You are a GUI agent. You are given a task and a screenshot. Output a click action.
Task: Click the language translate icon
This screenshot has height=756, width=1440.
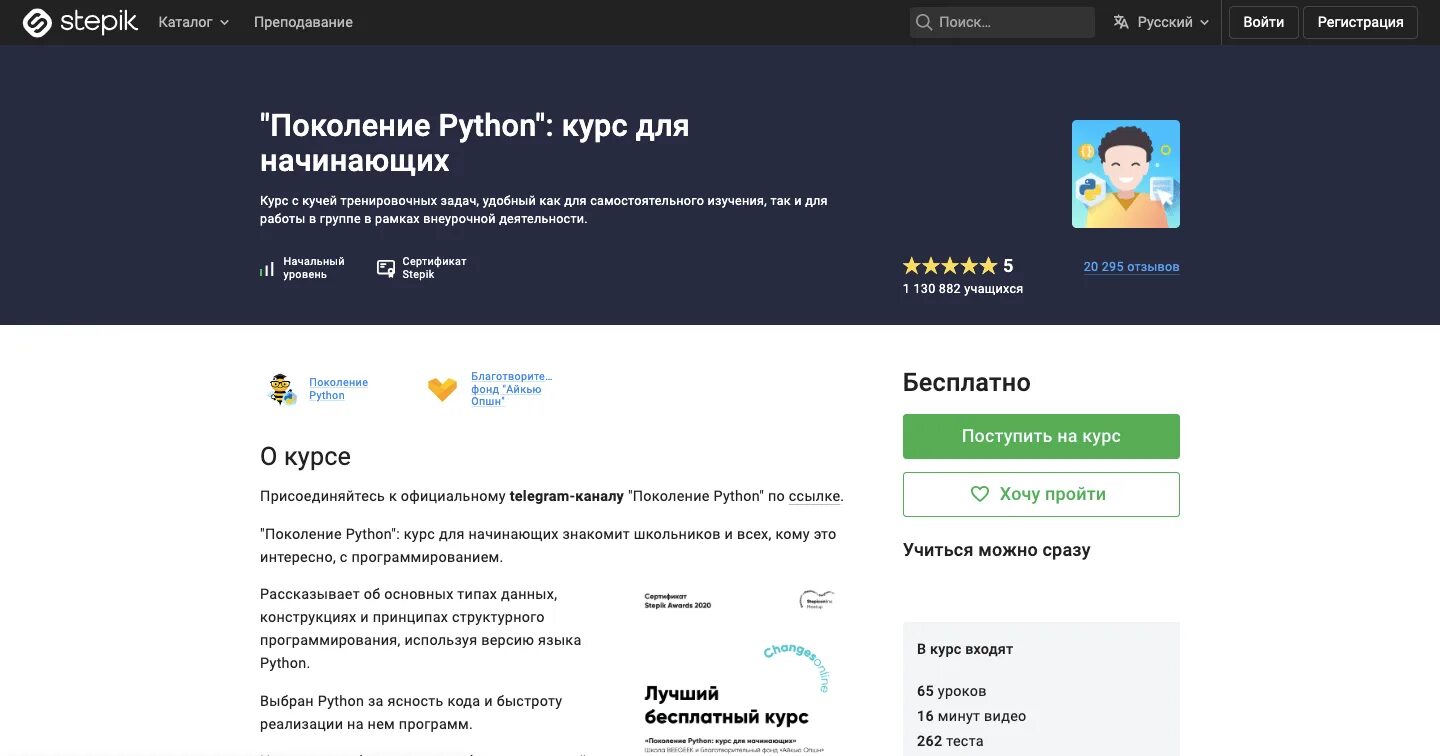[1121, 22]
